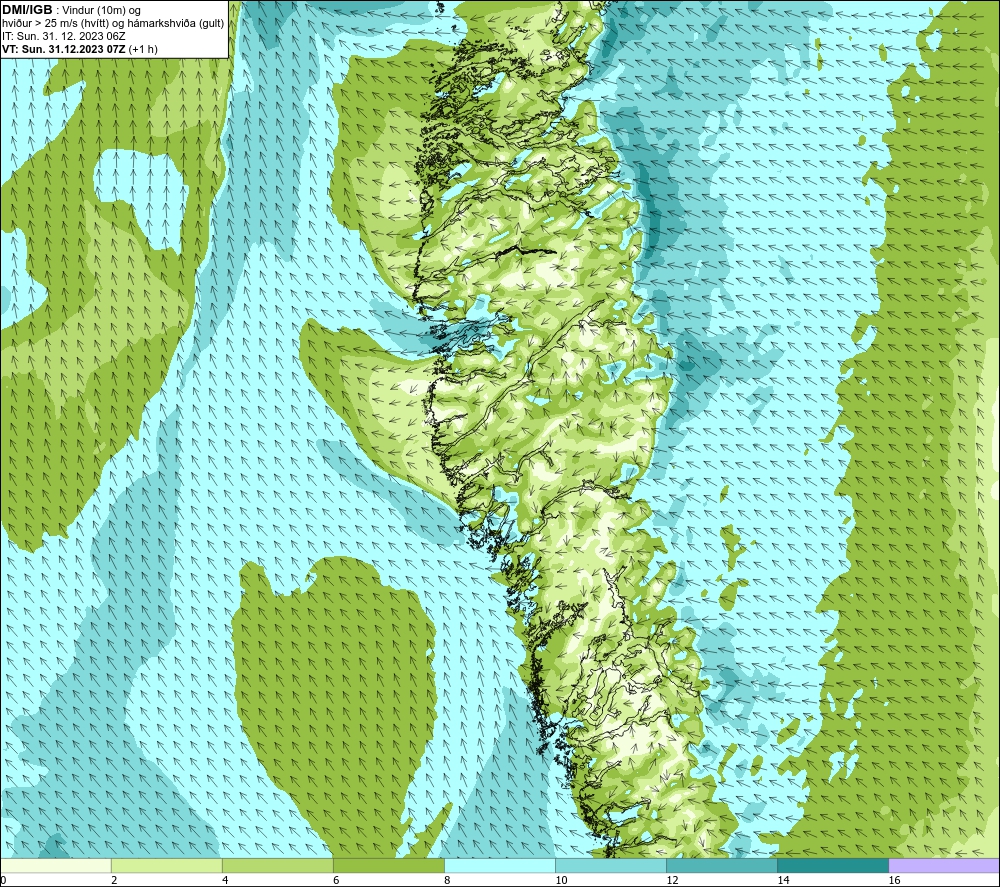Click the light cyan 8-10 m/s legend swatch
This screenshot has height=887, width=1000.
pos(500,865)
